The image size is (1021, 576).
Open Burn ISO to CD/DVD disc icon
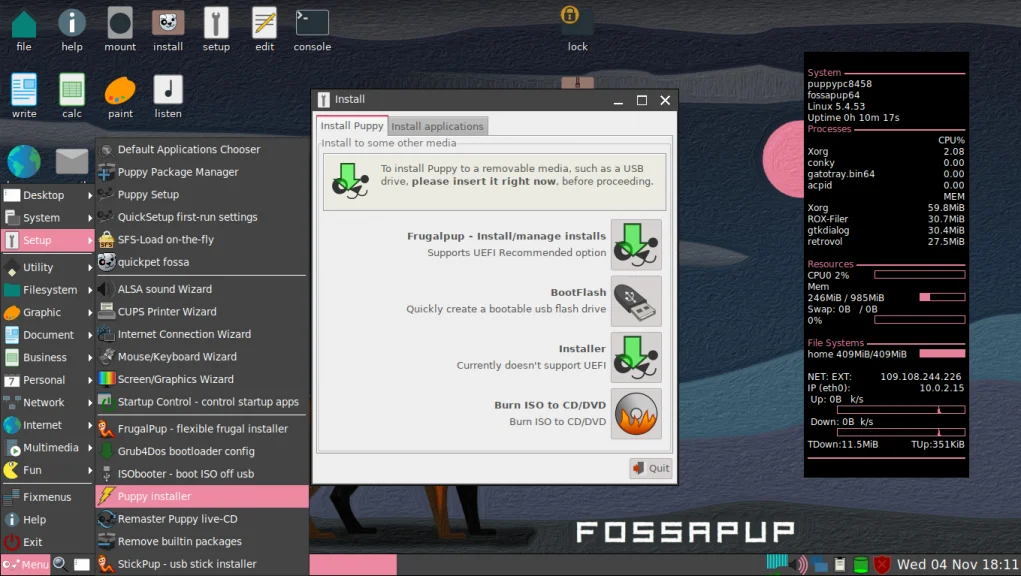tap(636, 414)
